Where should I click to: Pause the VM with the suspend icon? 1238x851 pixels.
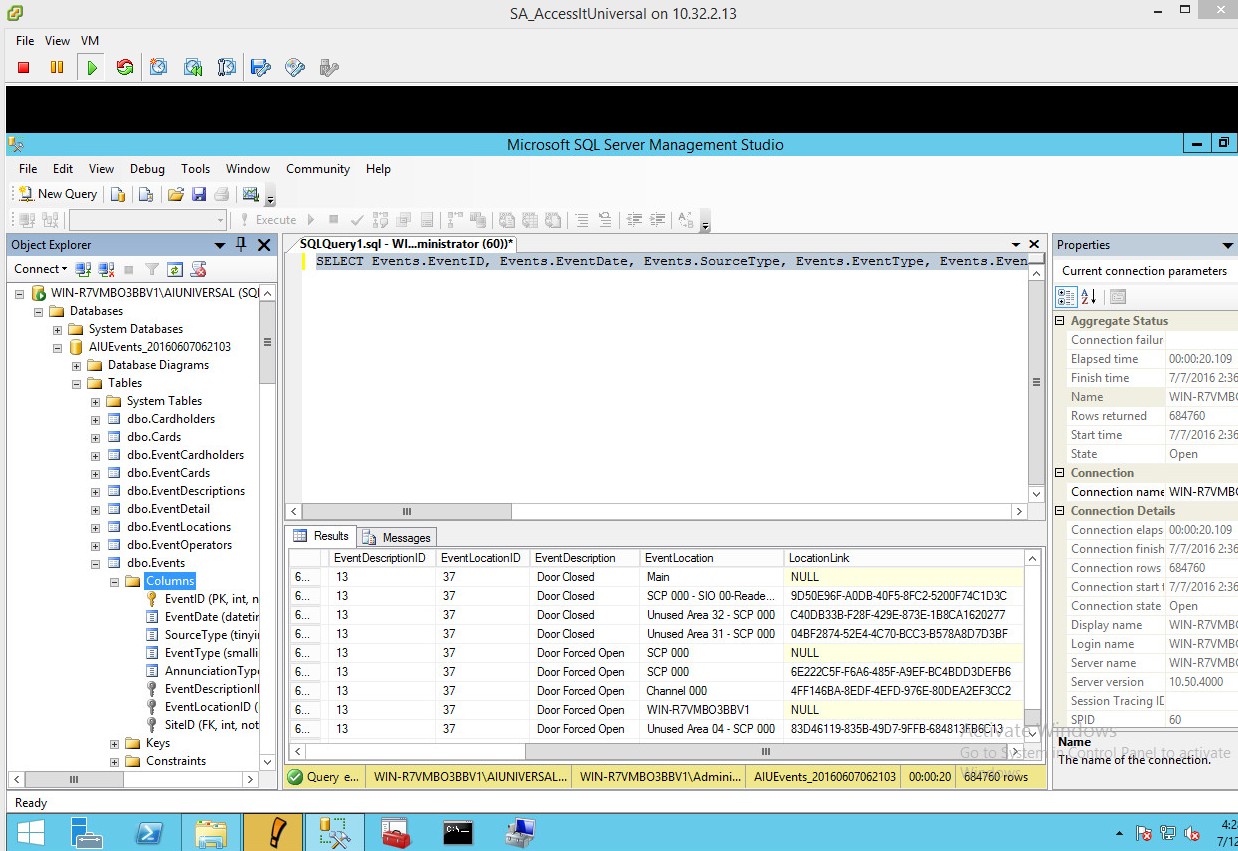[x=57, y=68]
